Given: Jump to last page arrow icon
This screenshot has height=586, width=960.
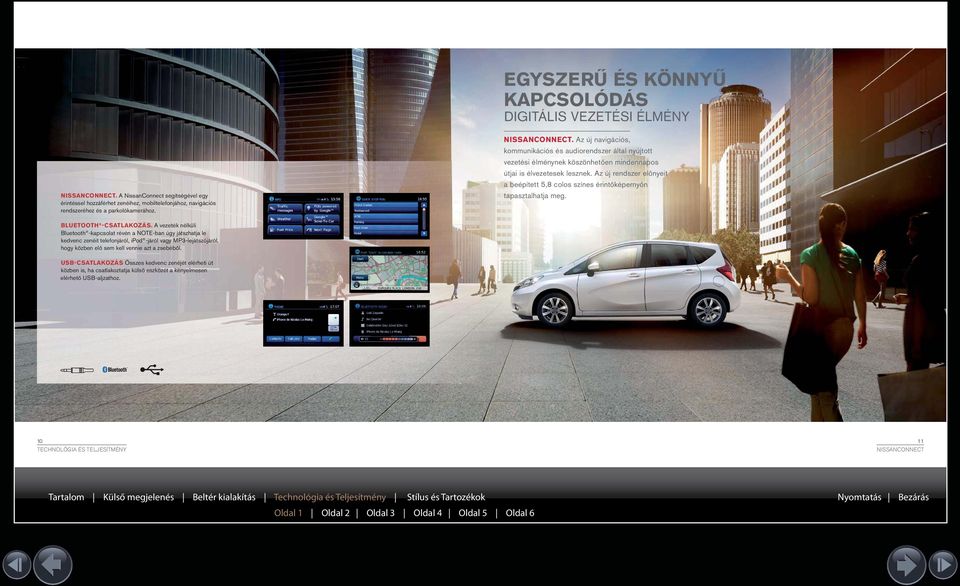Looking at the screenshot, I should (x=943, y=565).
